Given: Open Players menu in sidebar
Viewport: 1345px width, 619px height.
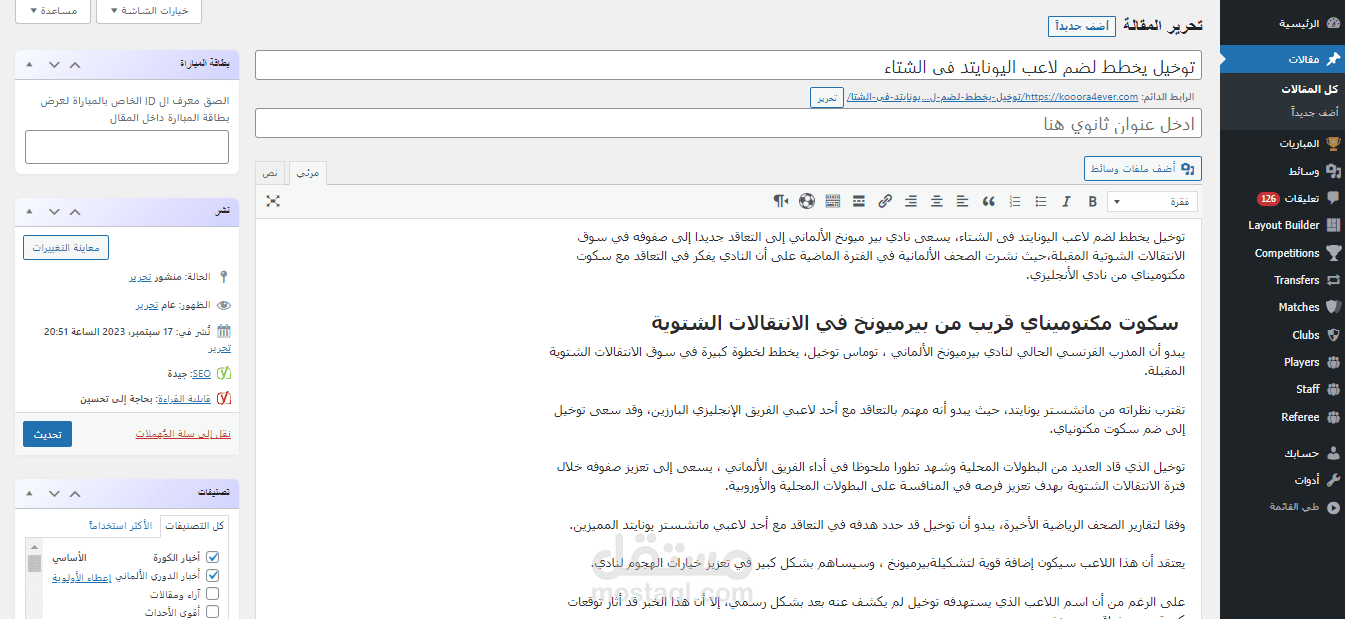Looking at the screenshot, I should [x=1282, y=362].
